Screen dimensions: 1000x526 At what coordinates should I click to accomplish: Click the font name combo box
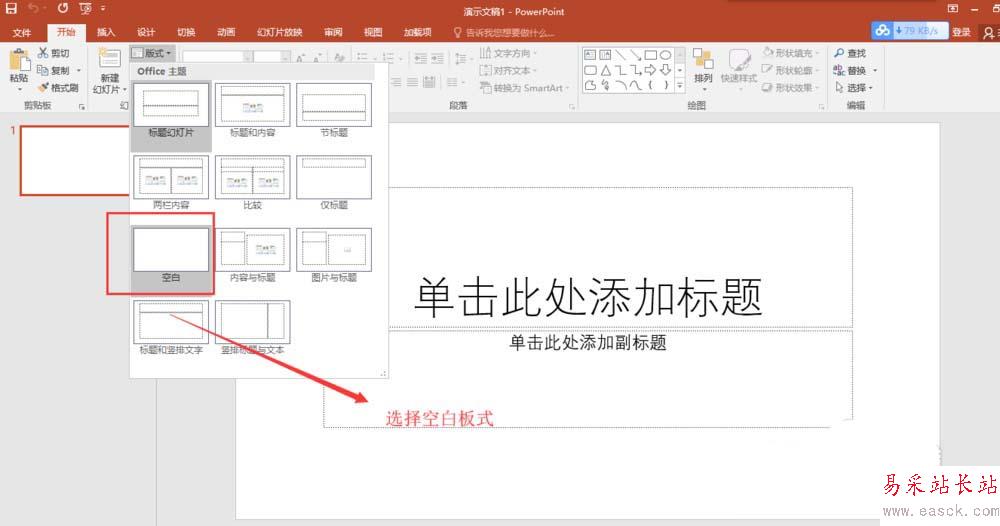click(217, 57)
